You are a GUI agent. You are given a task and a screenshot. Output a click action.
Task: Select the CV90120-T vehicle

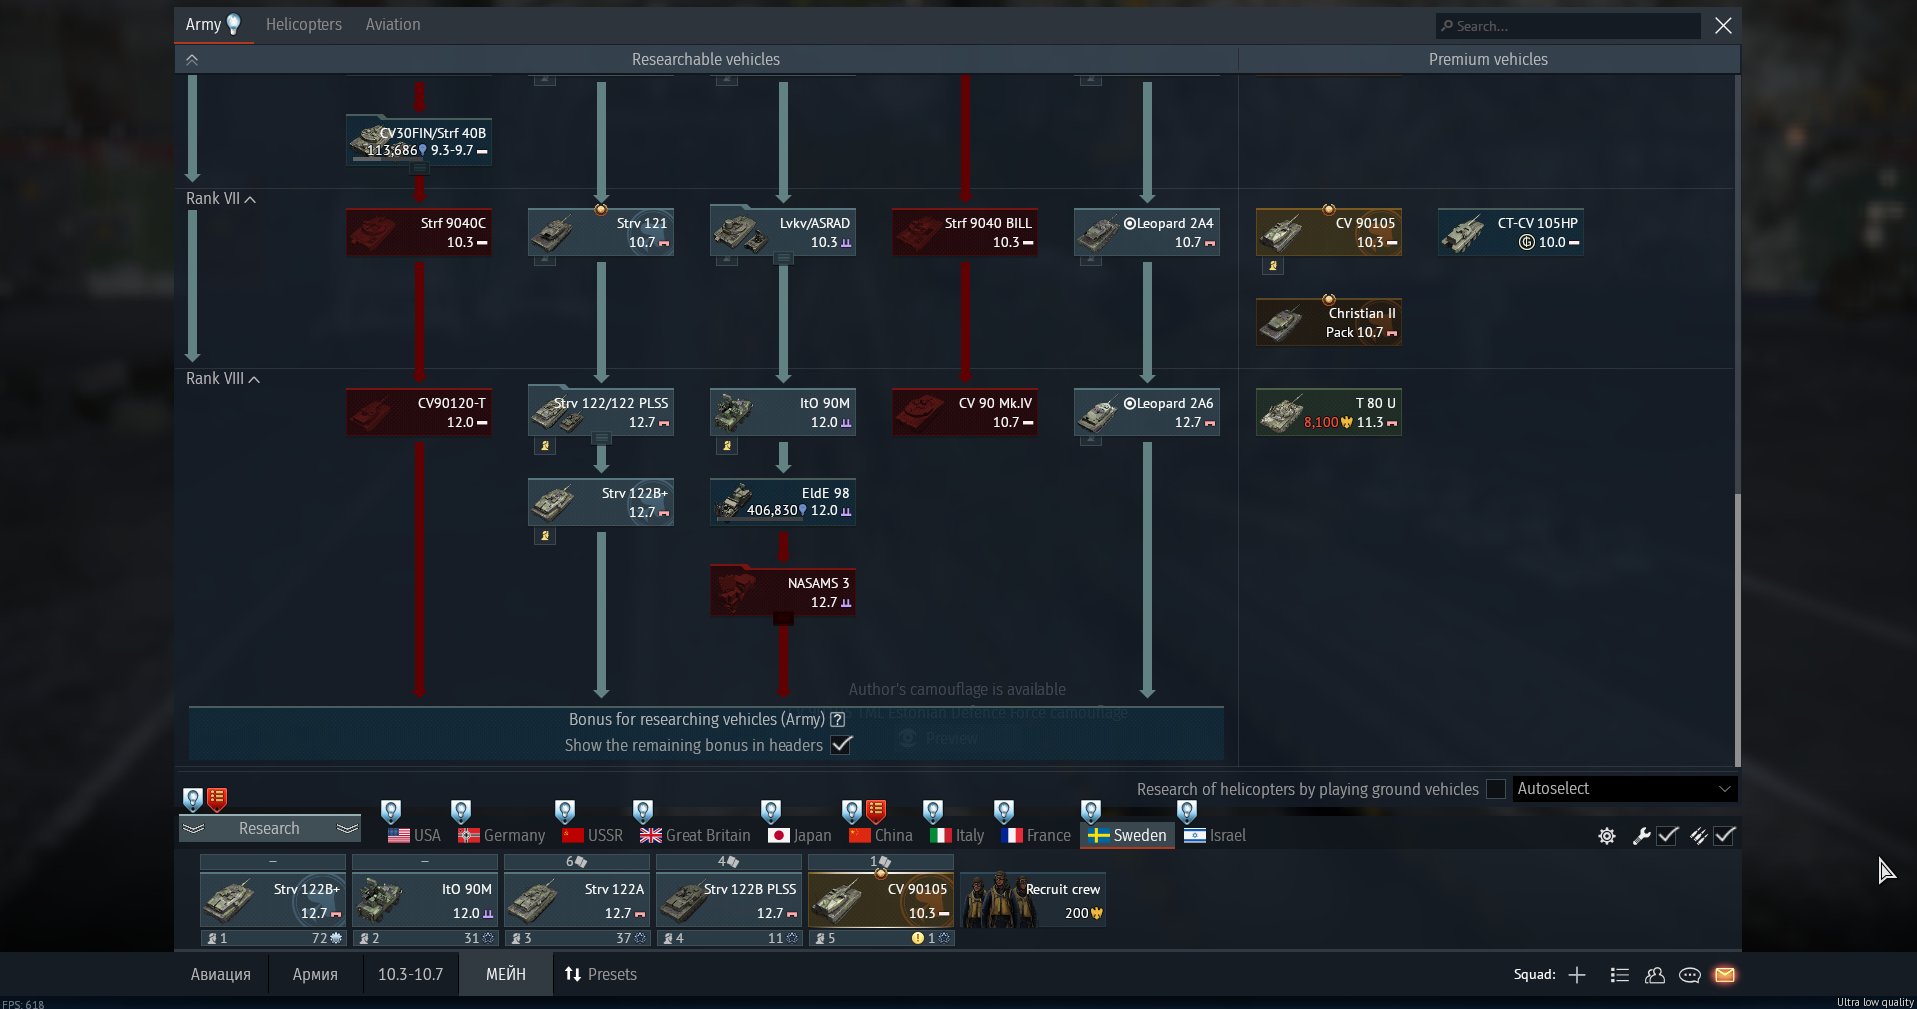(419, 412)
